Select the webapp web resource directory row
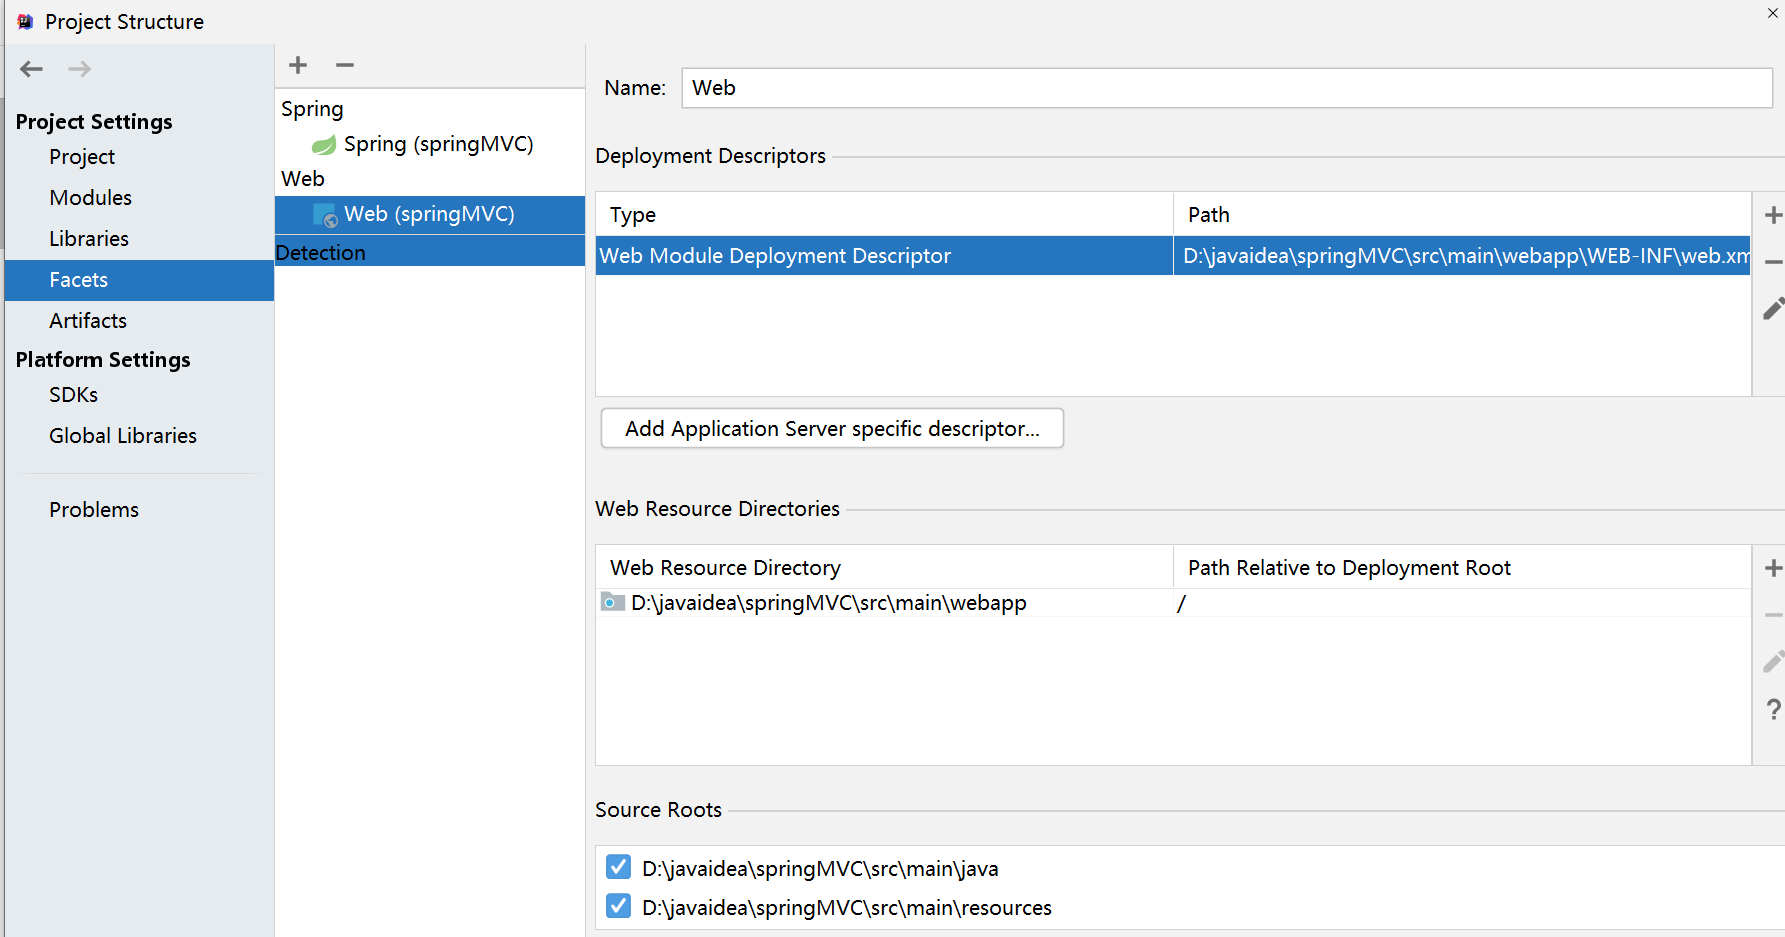Screen dimensions: 1785x937 pos(828,603)
